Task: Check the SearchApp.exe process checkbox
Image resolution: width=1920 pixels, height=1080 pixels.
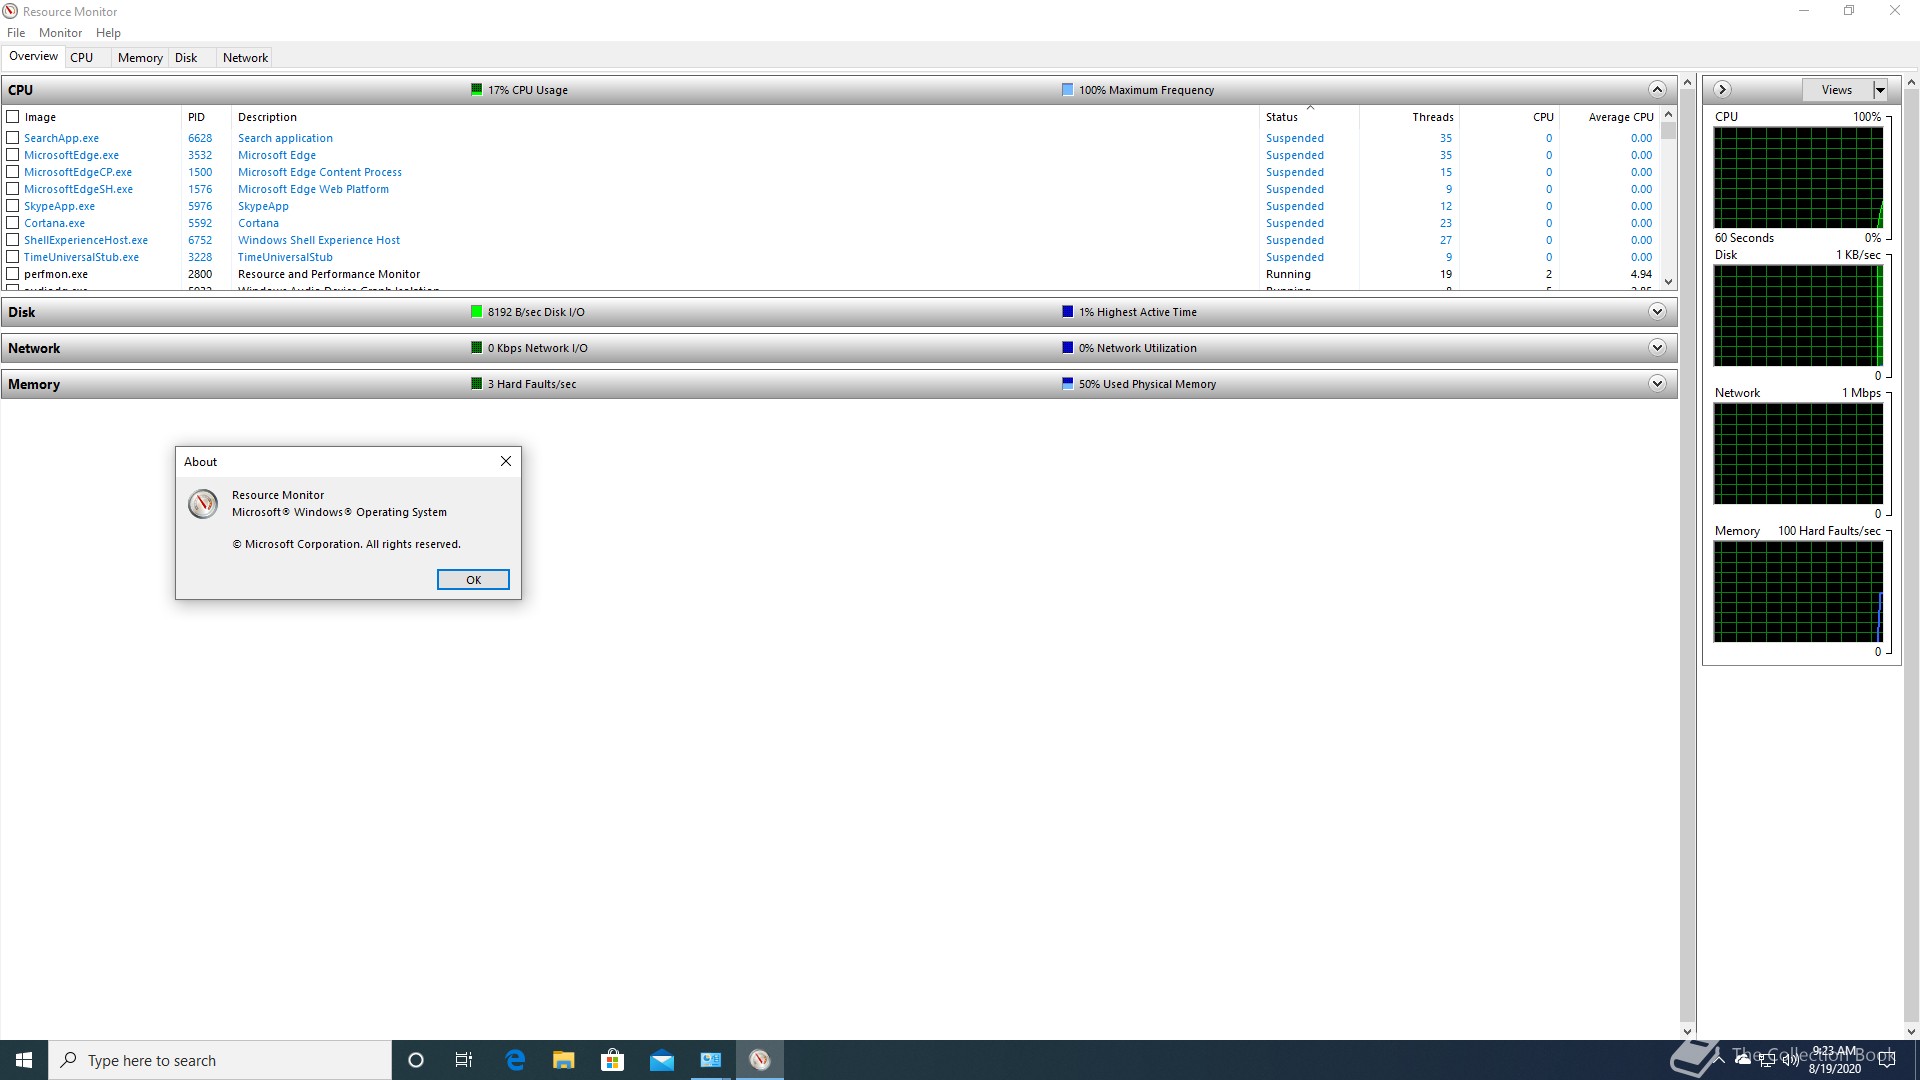Action: [x=13, y=138]
